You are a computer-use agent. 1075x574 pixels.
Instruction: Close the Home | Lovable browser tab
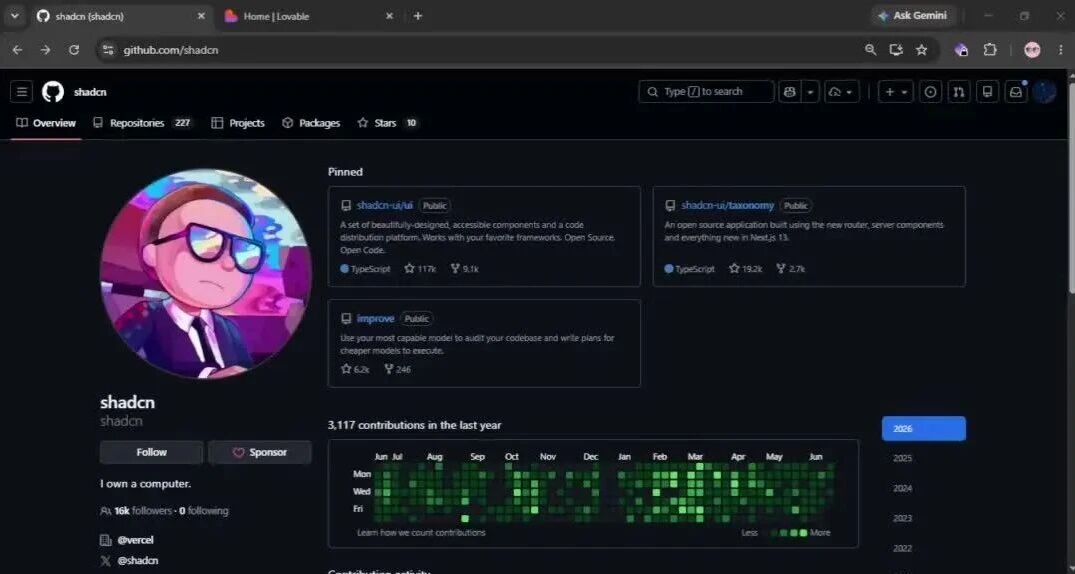tap(389, 16)
